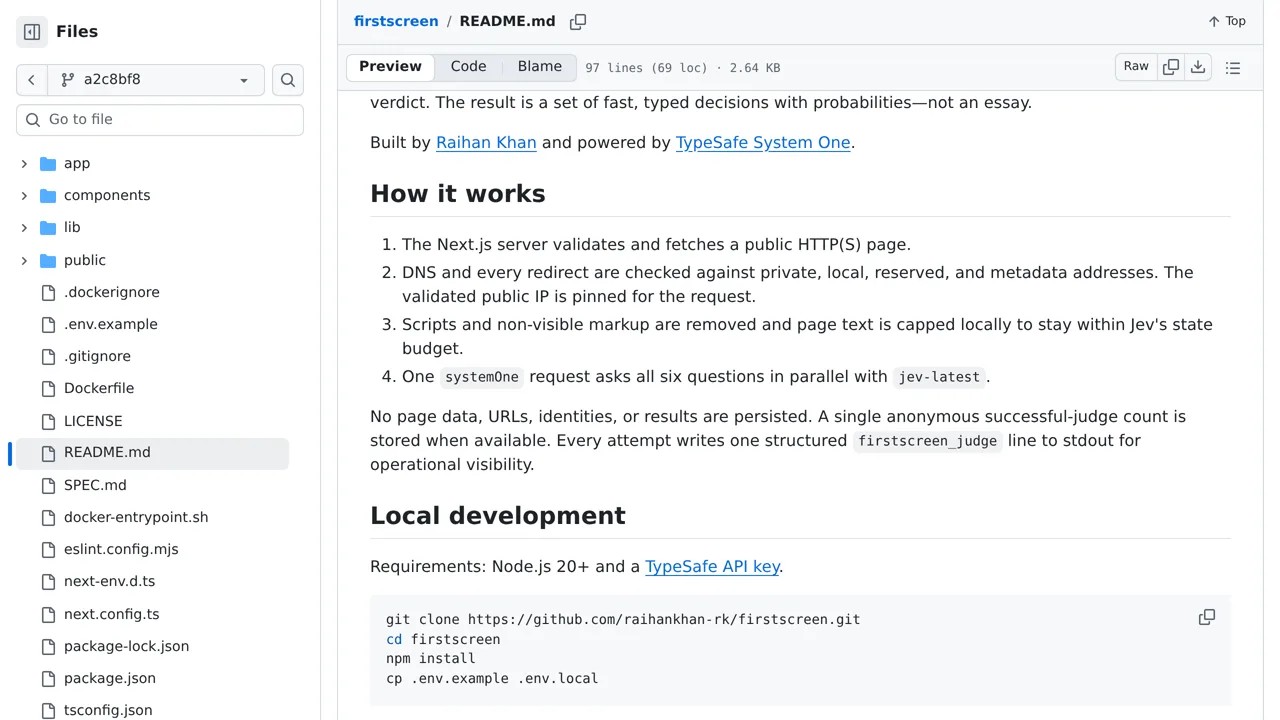Click the .gitignore file icon
The height and width of the screenshot is (720, 1280).
tap(48, 356)
